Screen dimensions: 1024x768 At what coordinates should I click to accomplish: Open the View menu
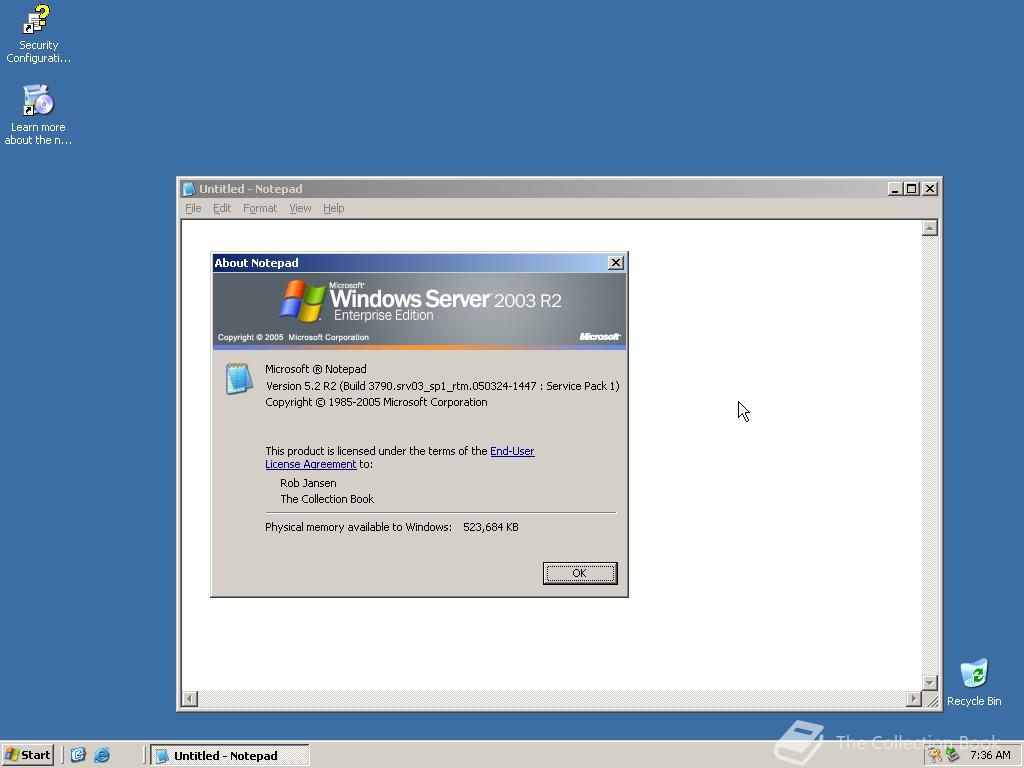pos(300,208)
